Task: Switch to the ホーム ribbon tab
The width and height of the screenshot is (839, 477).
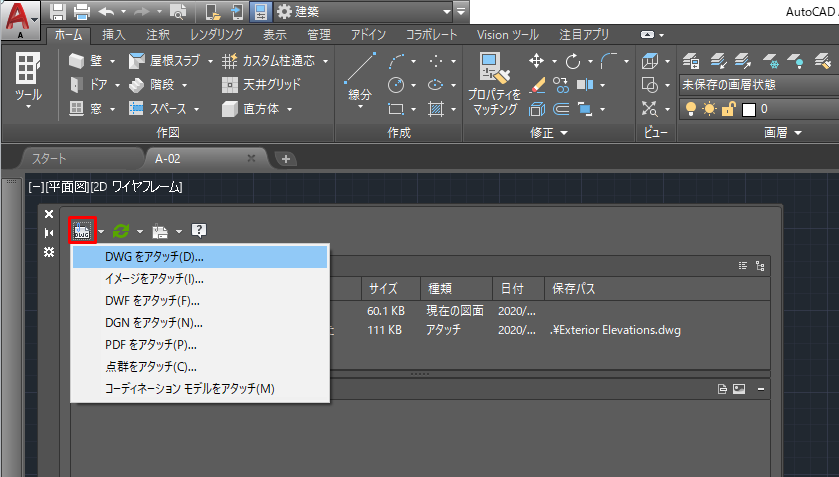Action: click(x=68, y=35)
